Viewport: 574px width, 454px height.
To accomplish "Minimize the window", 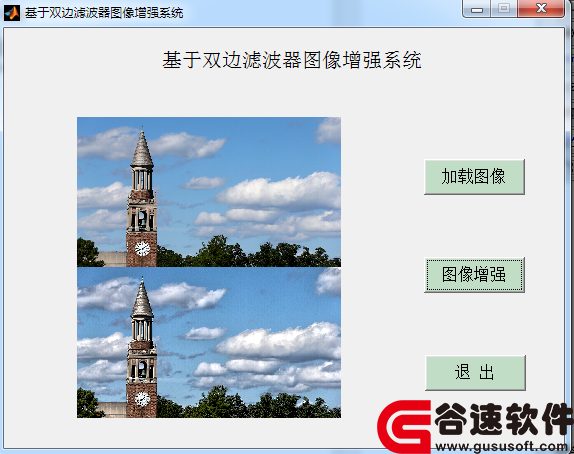I will [x=477, y=8].
